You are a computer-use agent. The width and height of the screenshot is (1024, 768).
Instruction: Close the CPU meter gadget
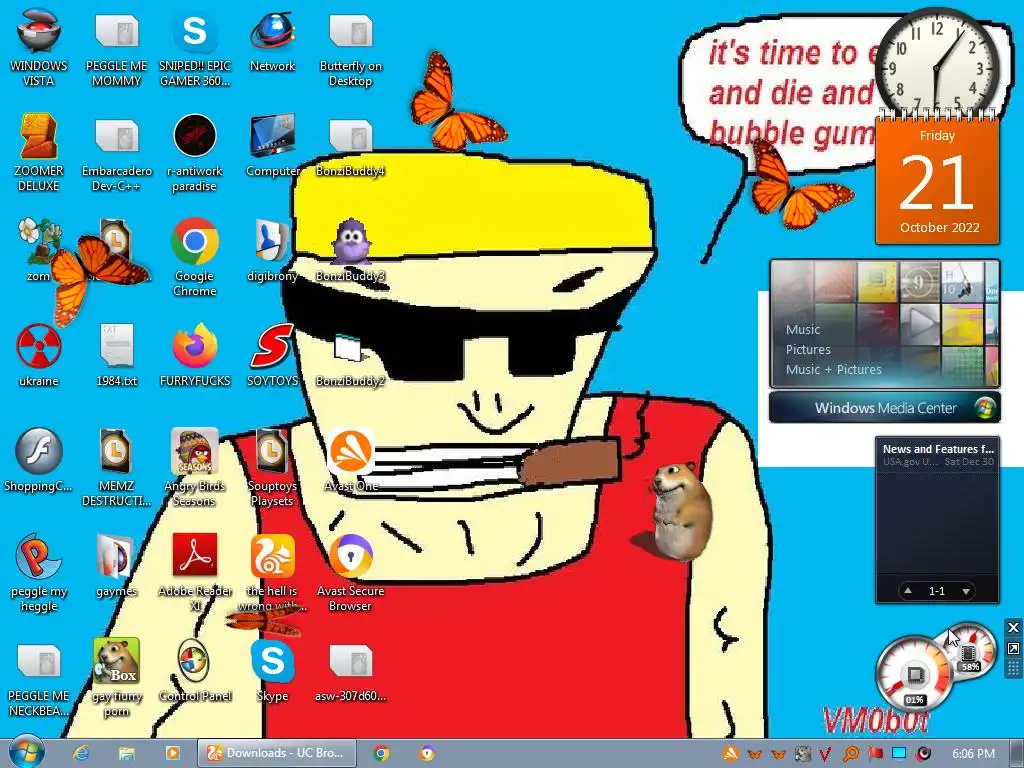pos(1013,628)
